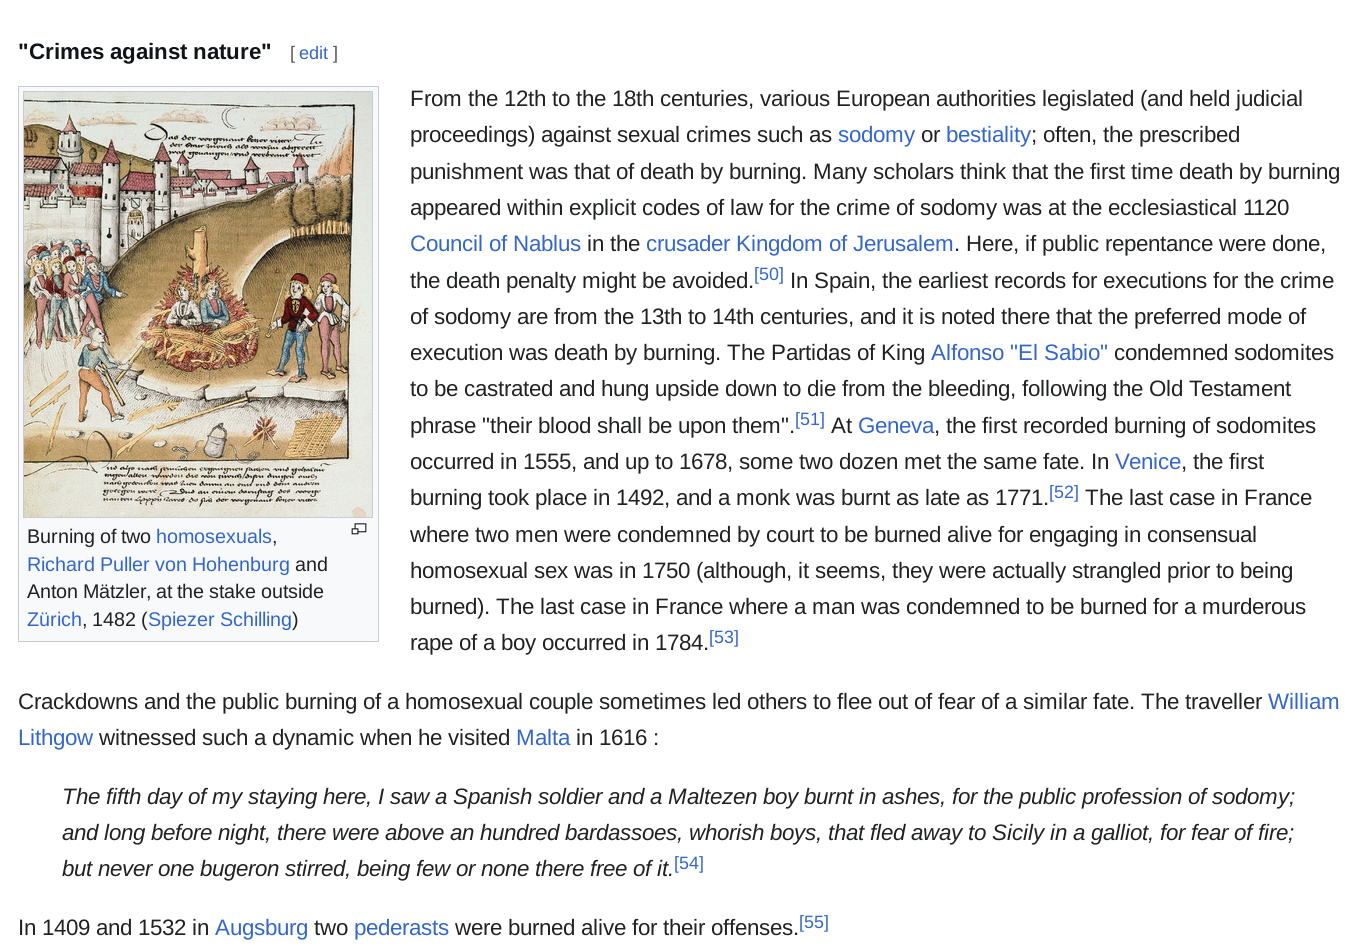
Task: Open Alfonso "El Sabio" link
Action: 1018,353
